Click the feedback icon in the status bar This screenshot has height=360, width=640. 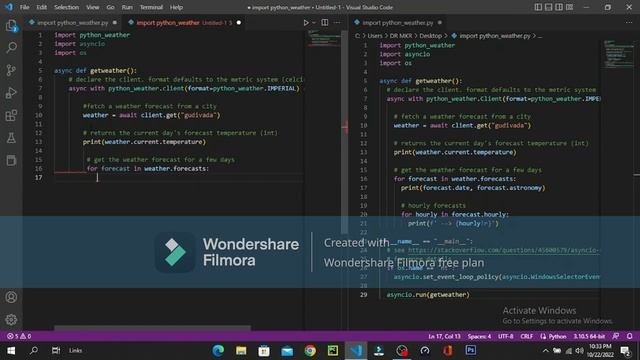[x=616, y=336]
